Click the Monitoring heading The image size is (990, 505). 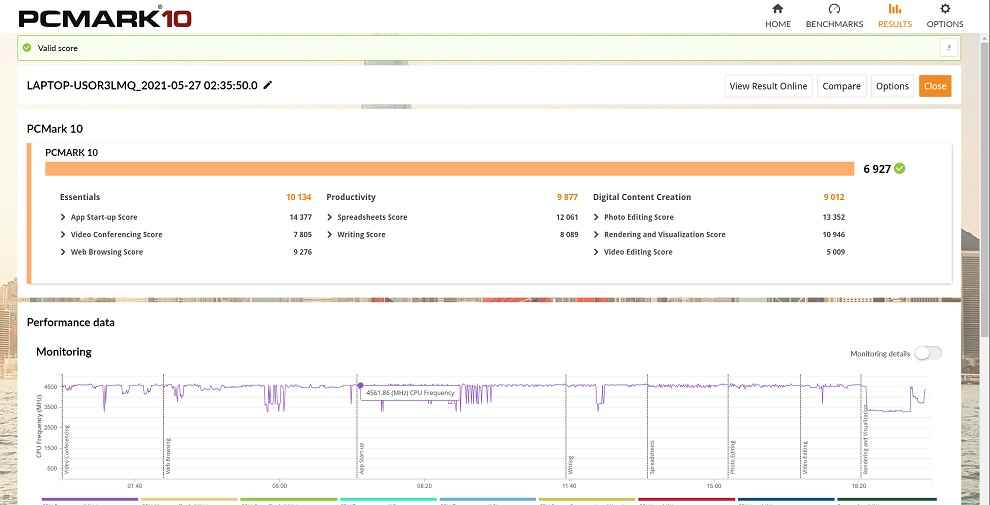pyautogui.click(x=64, y=352)
